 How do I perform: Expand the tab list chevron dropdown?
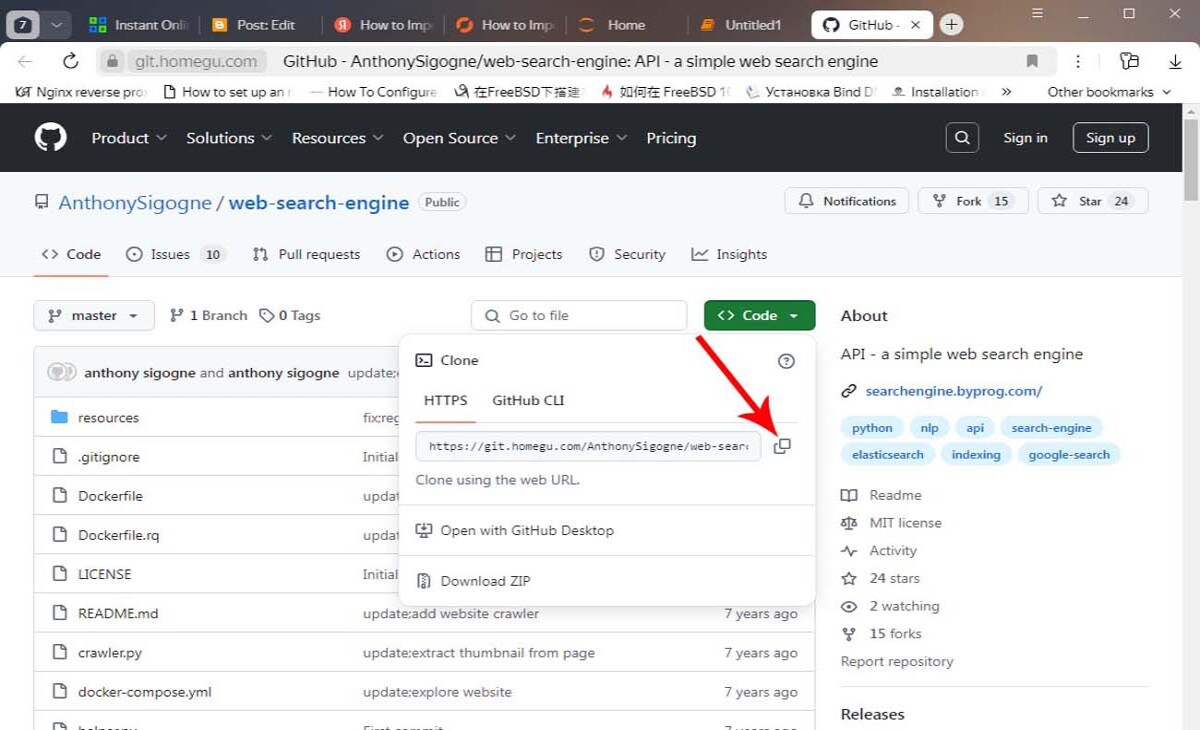(x=56, y=25)
